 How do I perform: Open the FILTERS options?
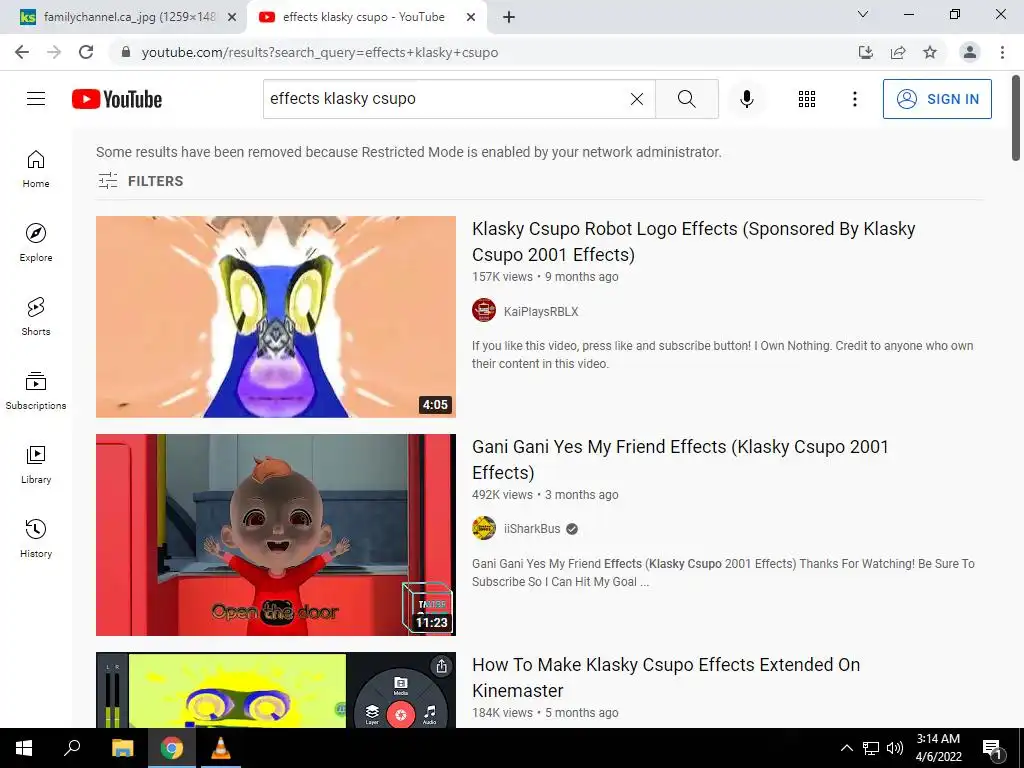tap(140, 181)
